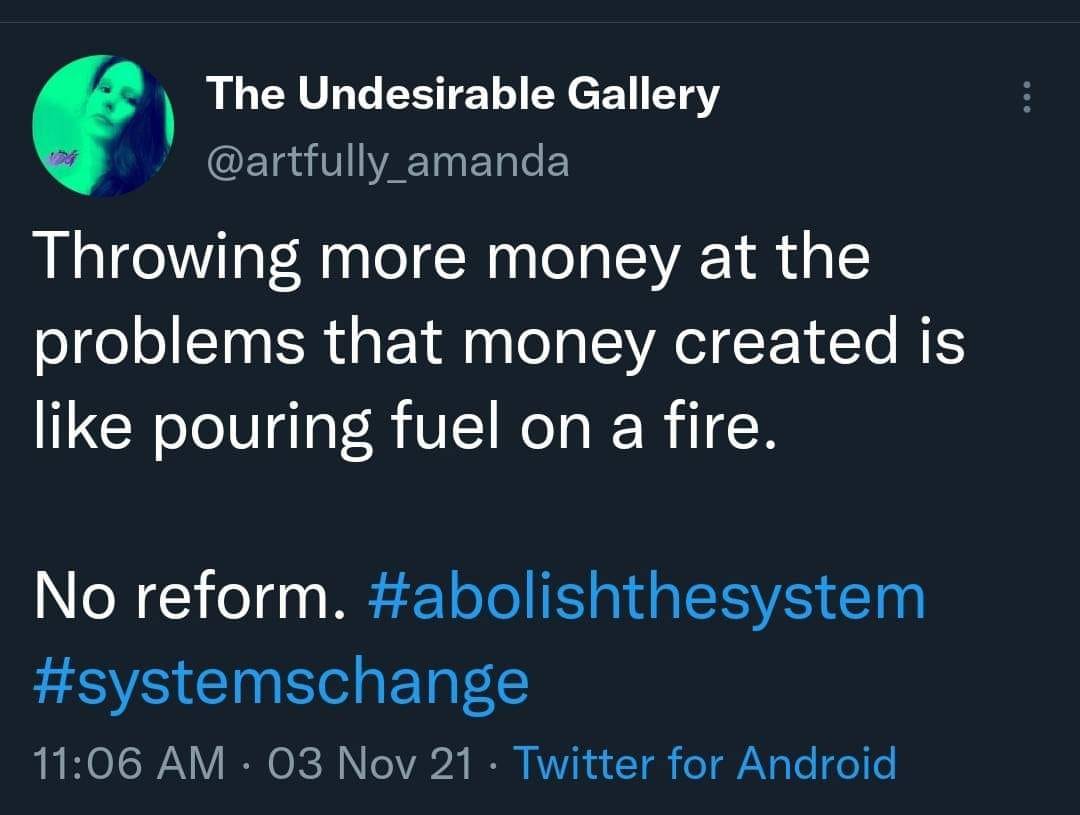Open the three-dot more options menu
Image resolution: width=1080 pixels, height=815 pixels.
[x=1024, y=97]
